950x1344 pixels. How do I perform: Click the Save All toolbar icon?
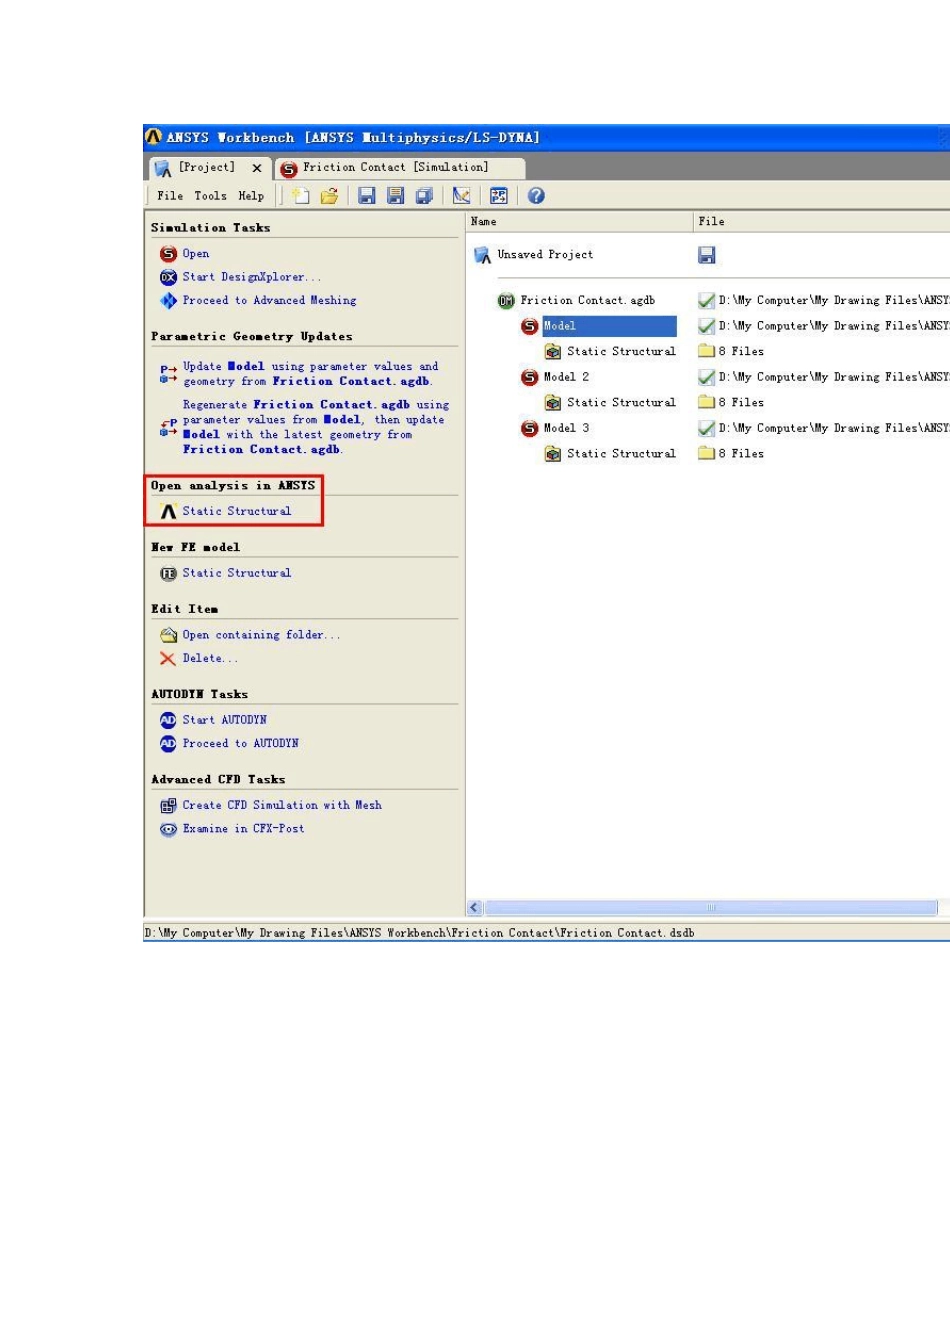pyautogui.click(x=424, y=196)
